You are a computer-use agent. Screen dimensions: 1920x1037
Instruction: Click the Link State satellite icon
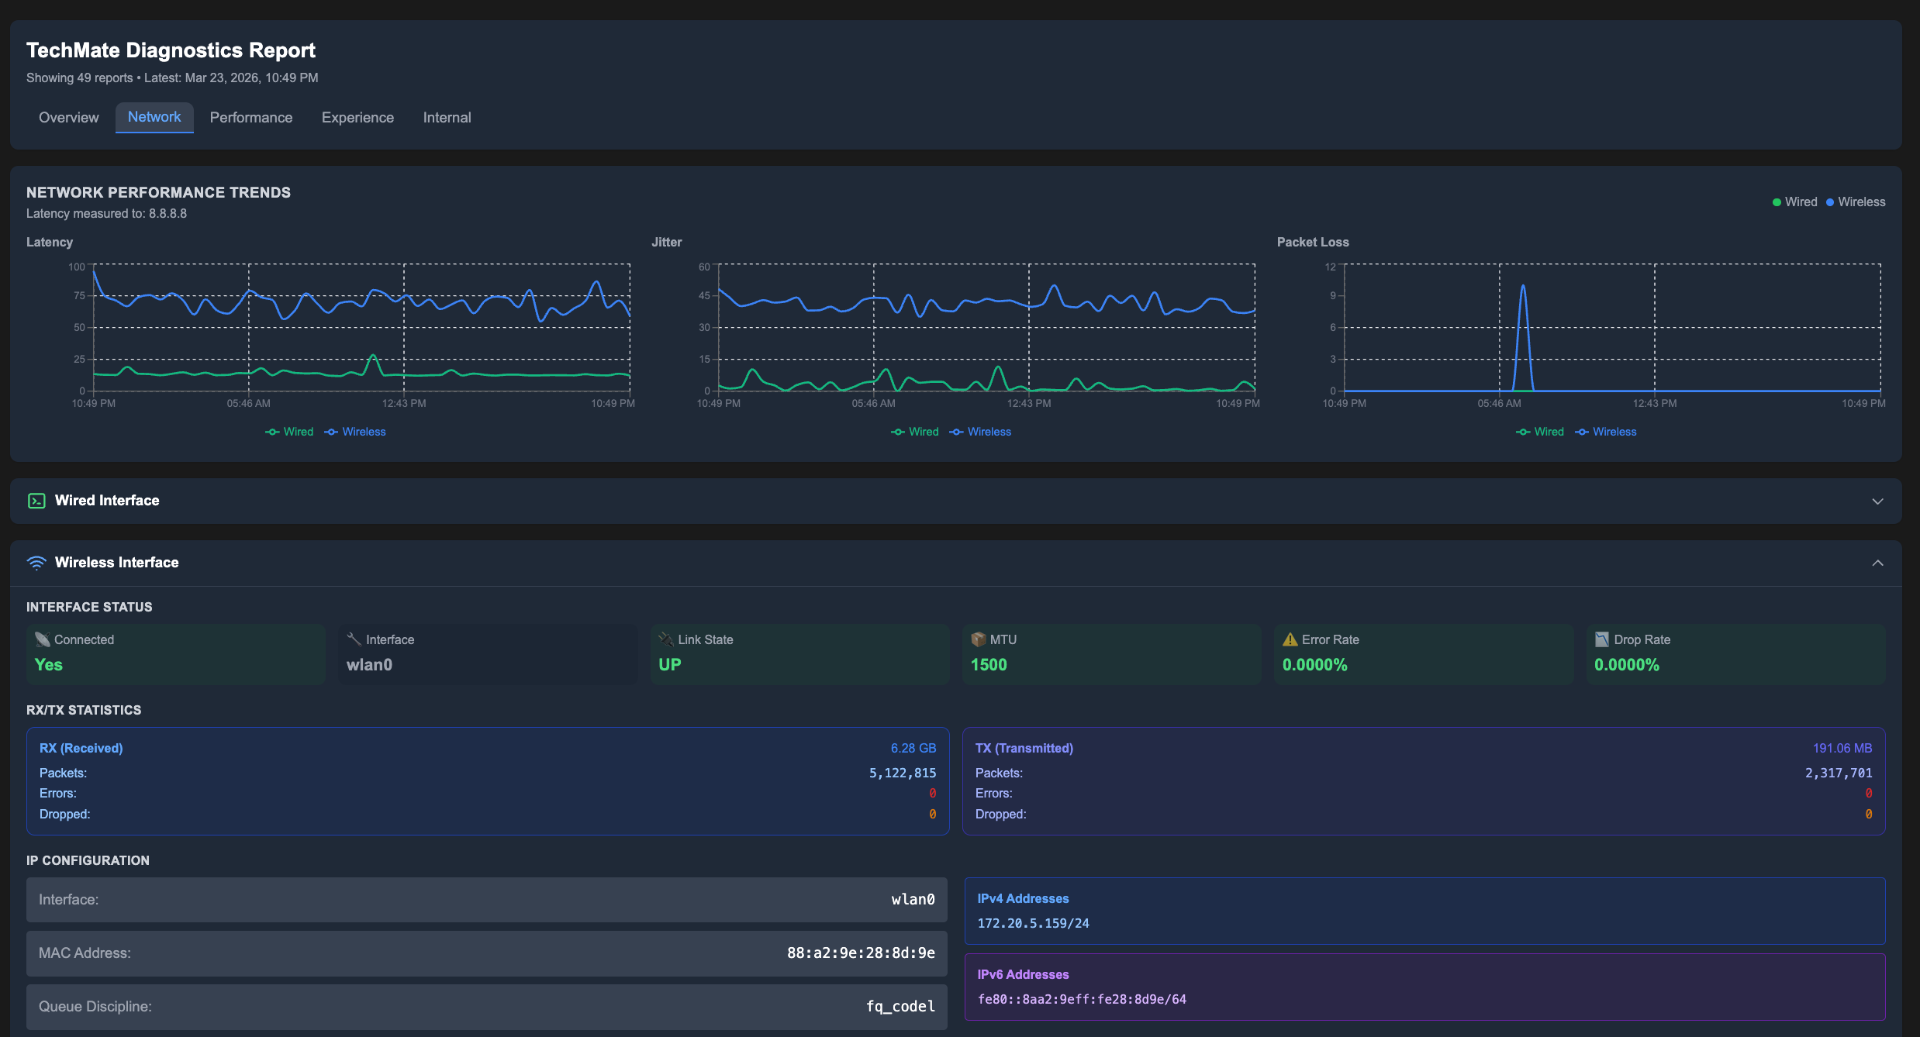(x=666, y=640)
